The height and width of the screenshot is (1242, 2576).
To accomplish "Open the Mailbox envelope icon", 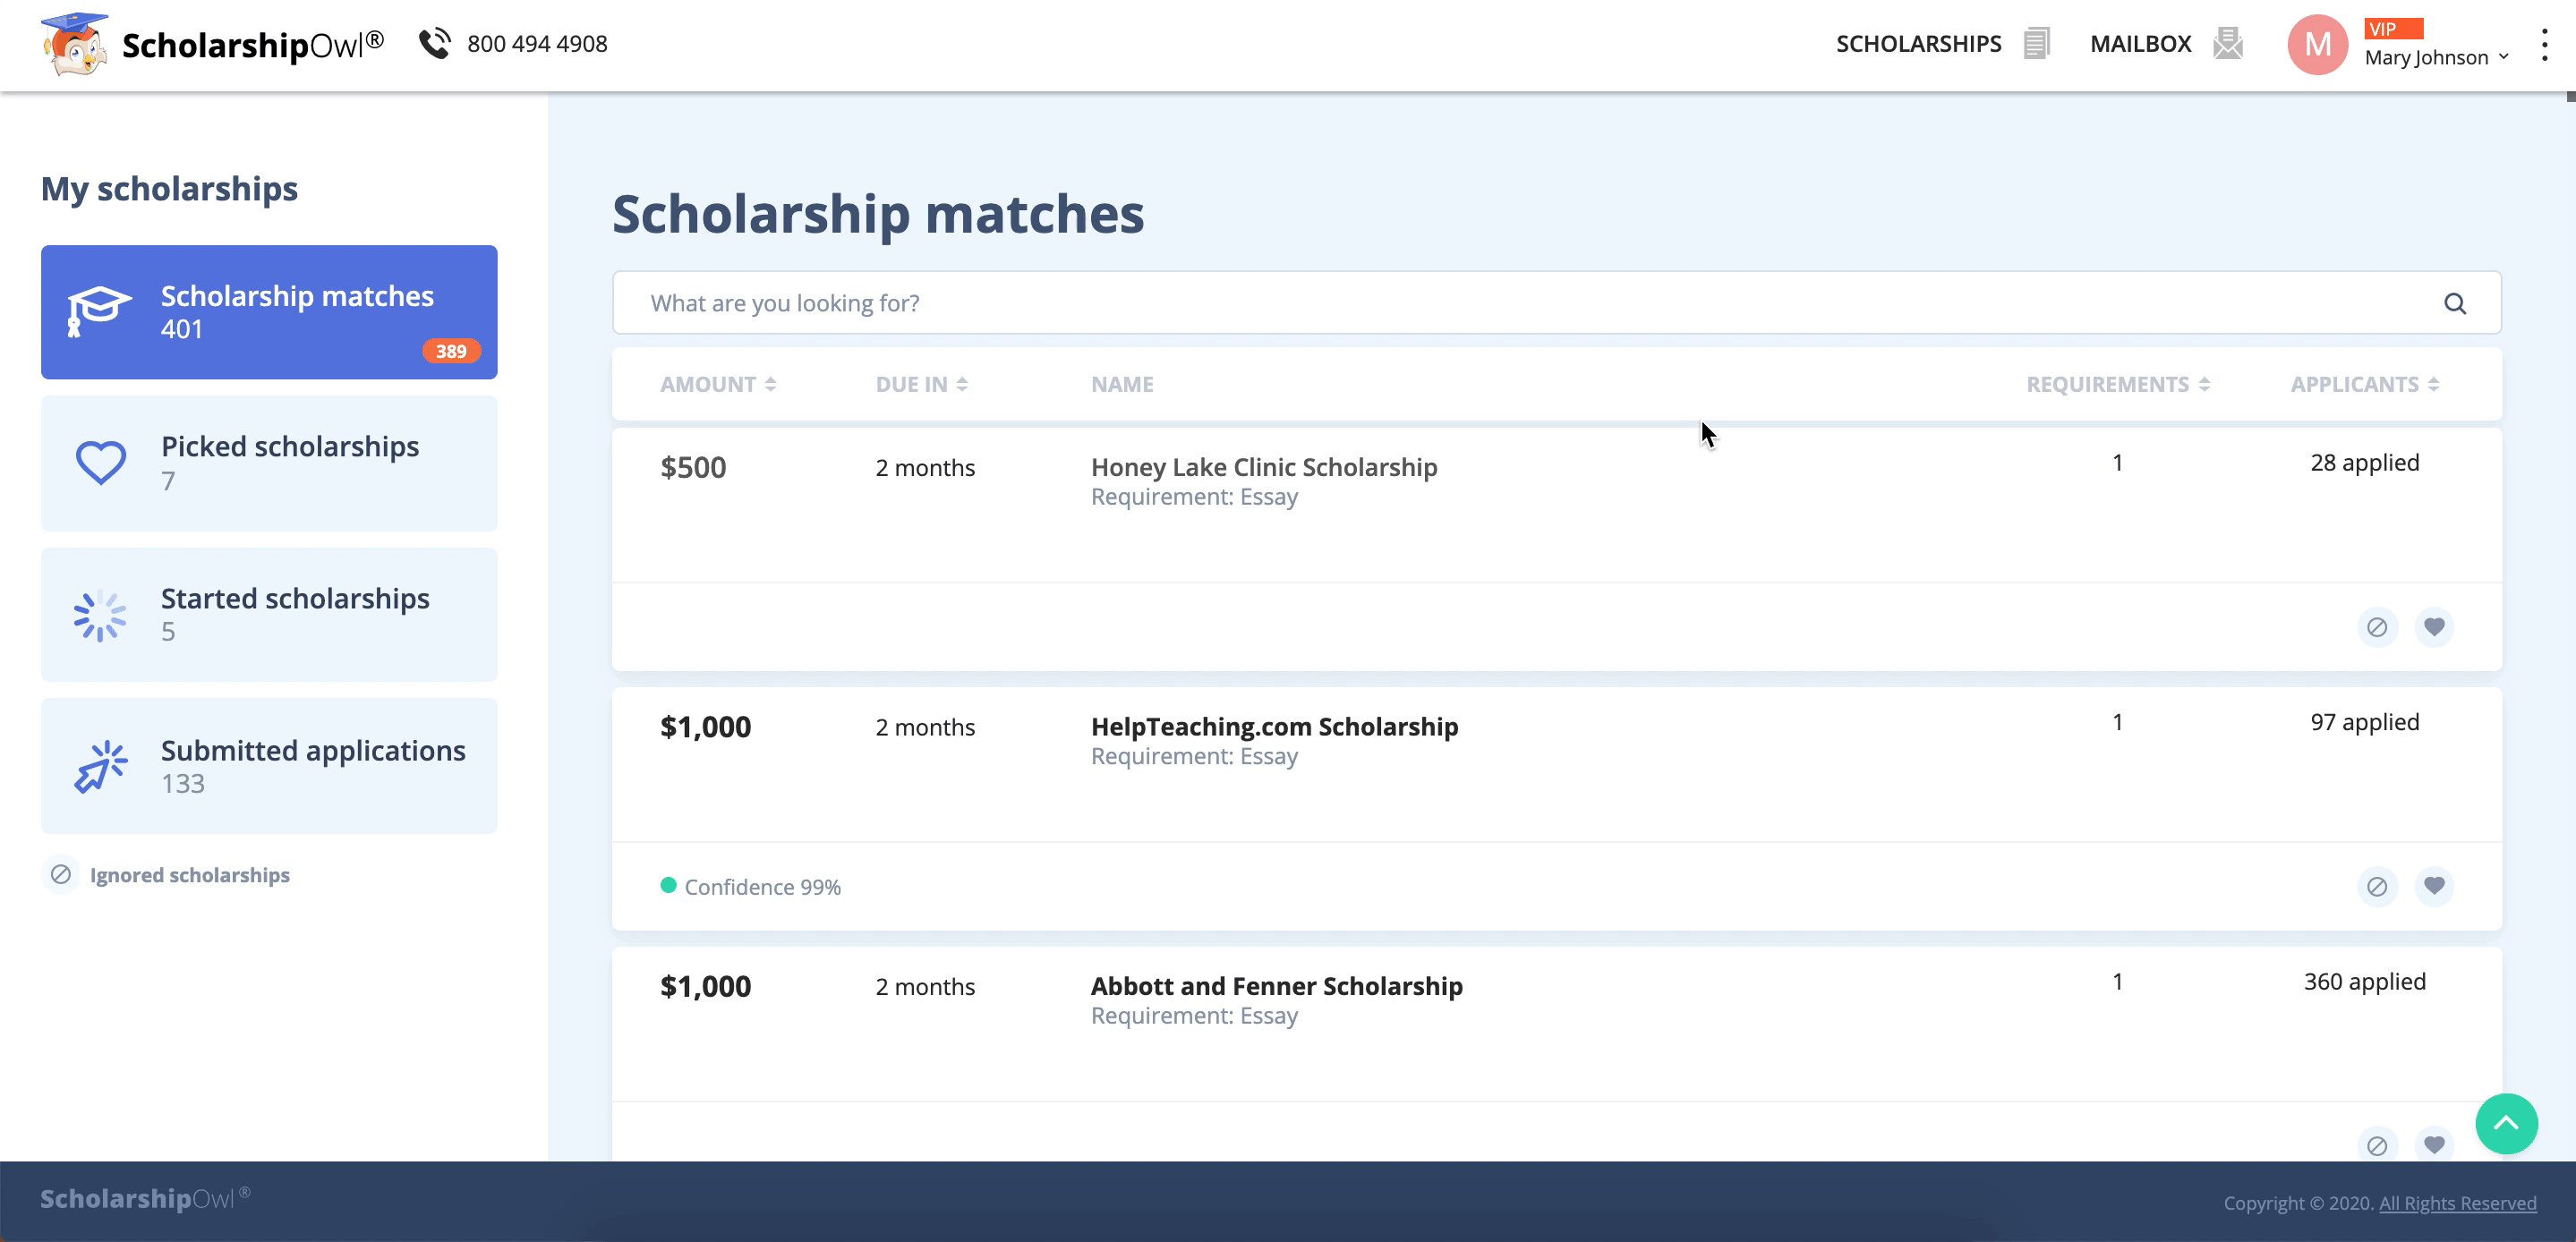I will pyautogui.click(x=2228, y=43).
